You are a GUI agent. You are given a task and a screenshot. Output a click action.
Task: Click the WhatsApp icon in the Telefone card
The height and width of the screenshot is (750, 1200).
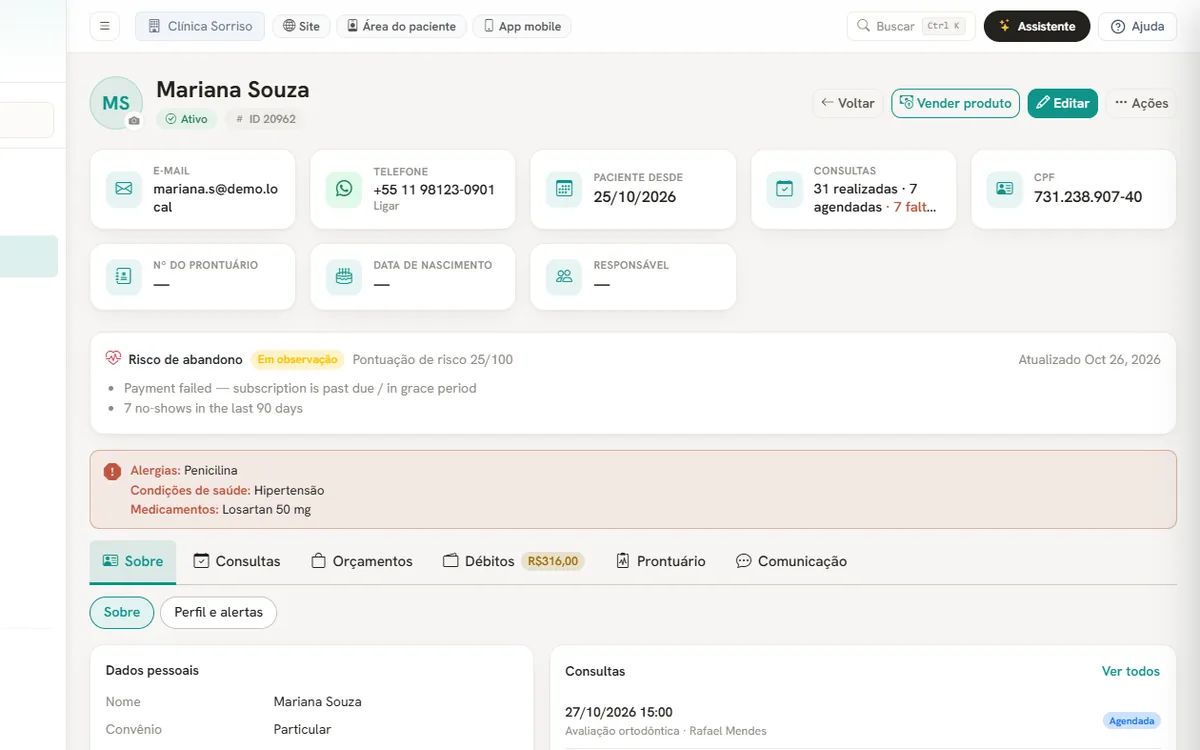pos(344,188)
